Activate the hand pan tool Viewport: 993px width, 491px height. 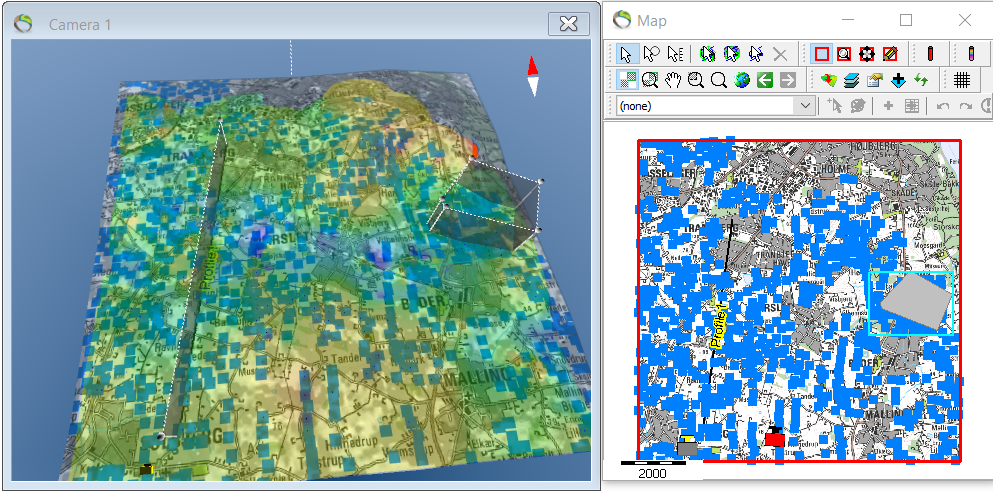click(x=674, y=80)
